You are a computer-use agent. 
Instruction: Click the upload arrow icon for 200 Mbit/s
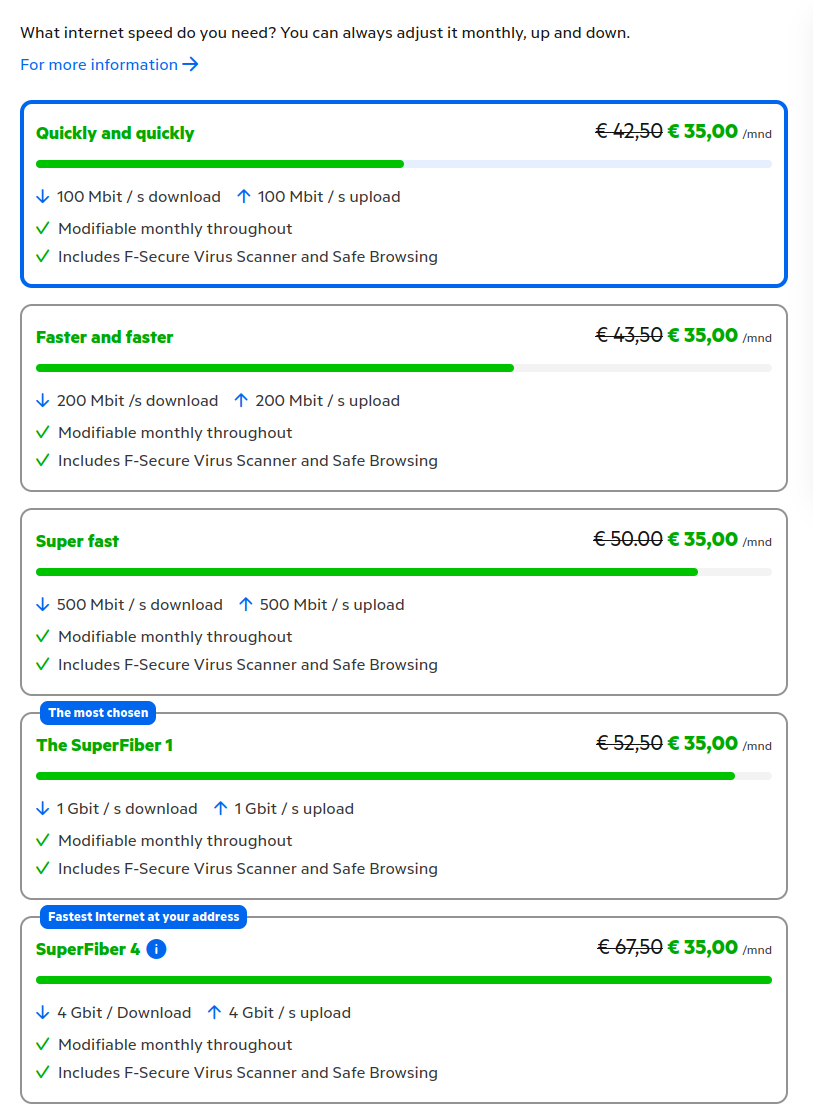pos(241,400)
